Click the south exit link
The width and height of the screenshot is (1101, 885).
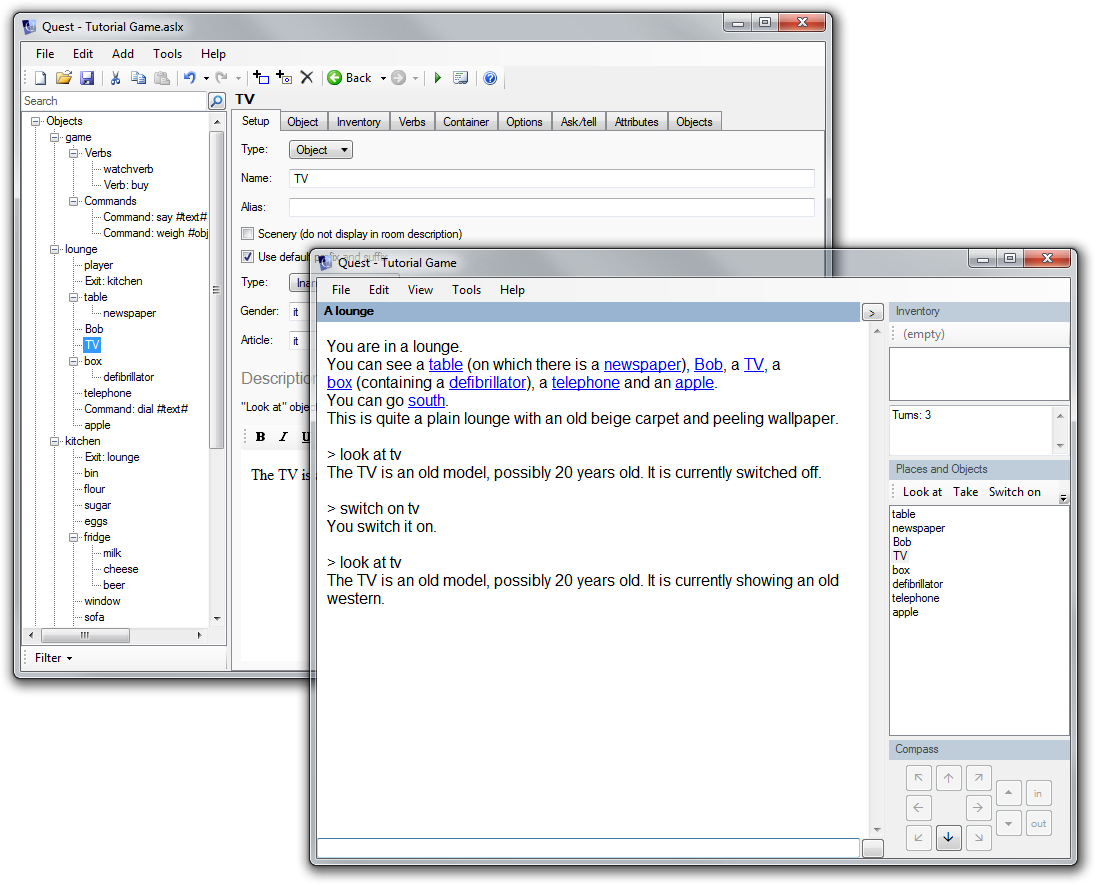[427, 400]
